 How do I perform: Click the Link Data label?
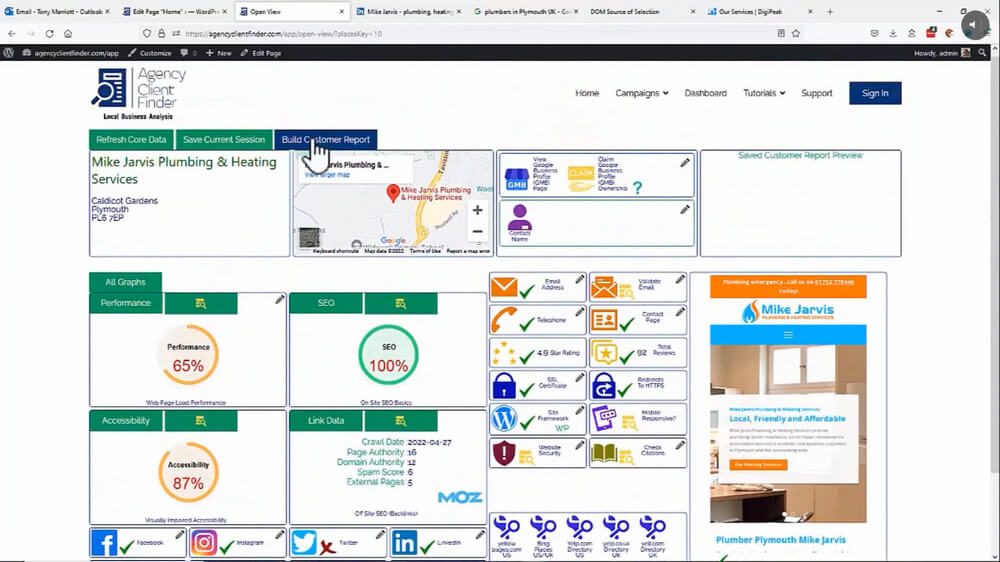(326, 421)
